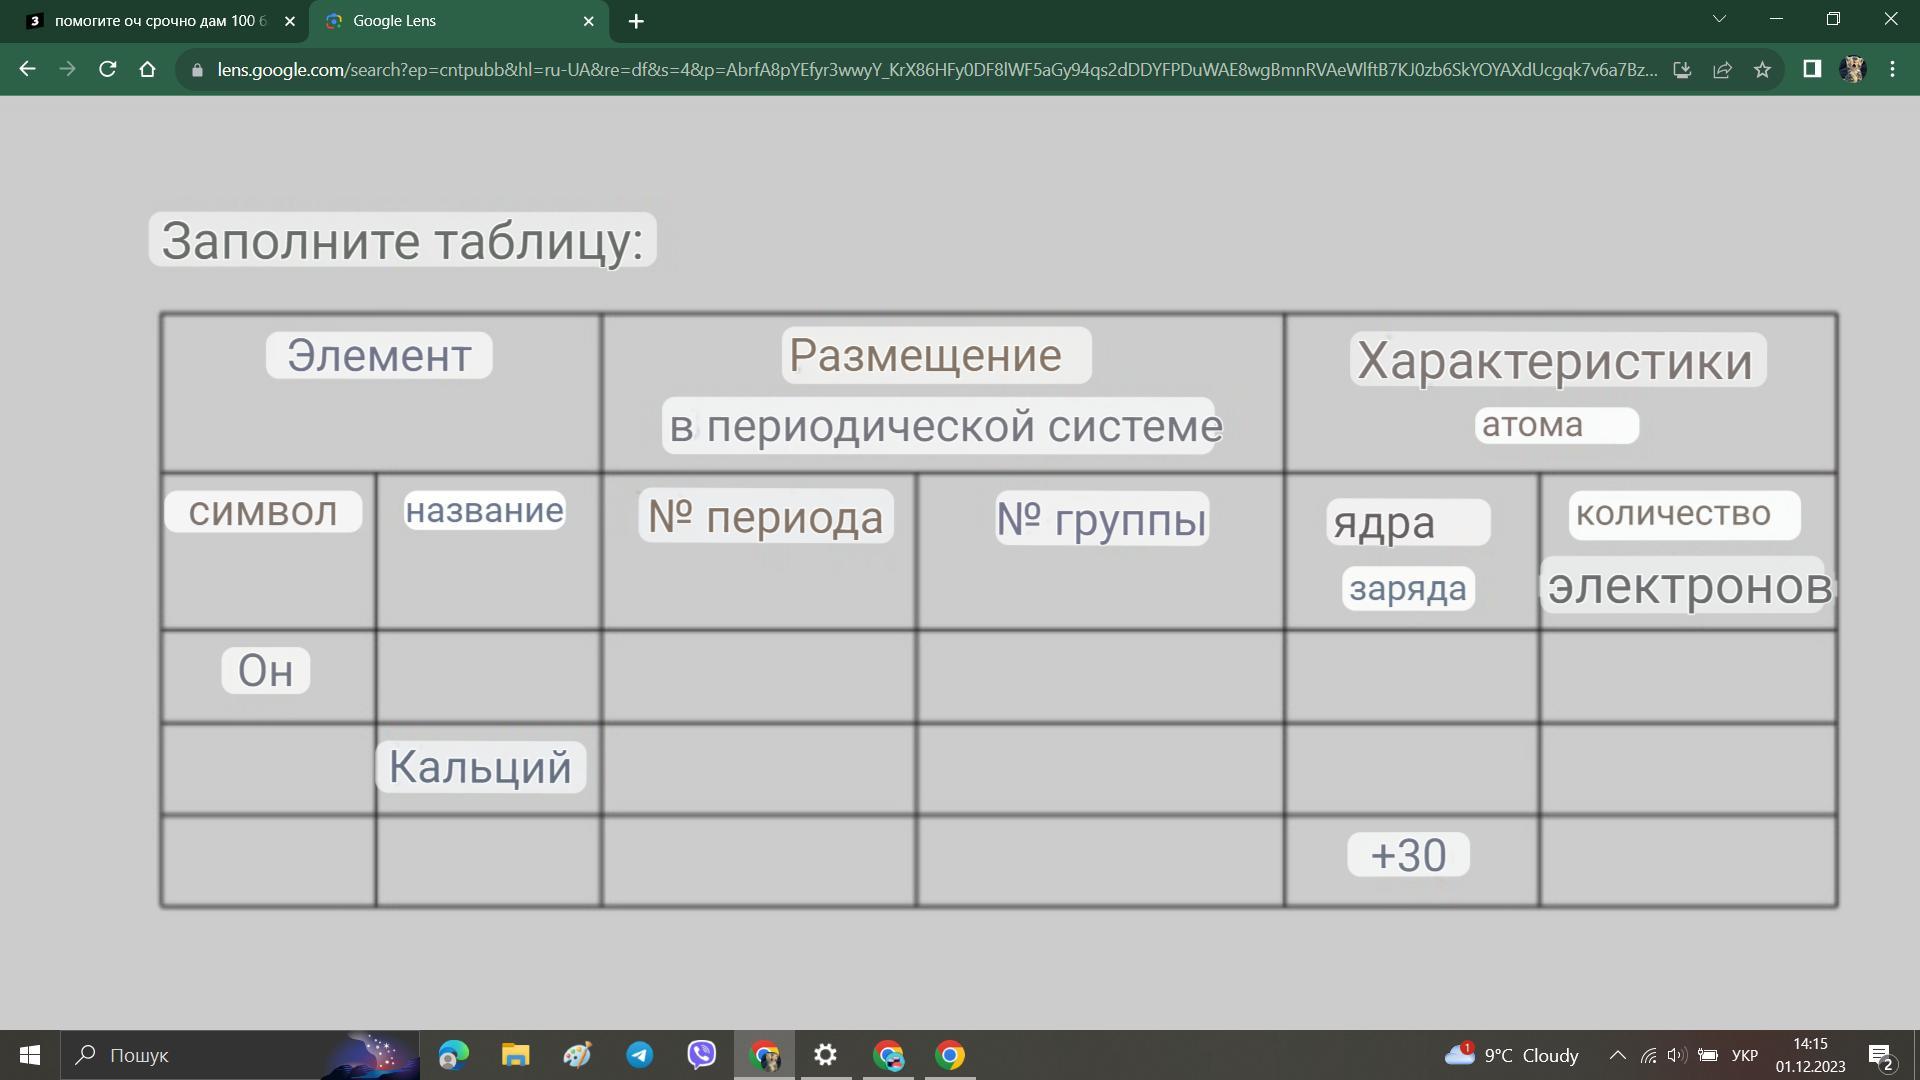Open the Chrome profile avatar
Screen dimensions: 1920x1080
tap(1853, 69)
